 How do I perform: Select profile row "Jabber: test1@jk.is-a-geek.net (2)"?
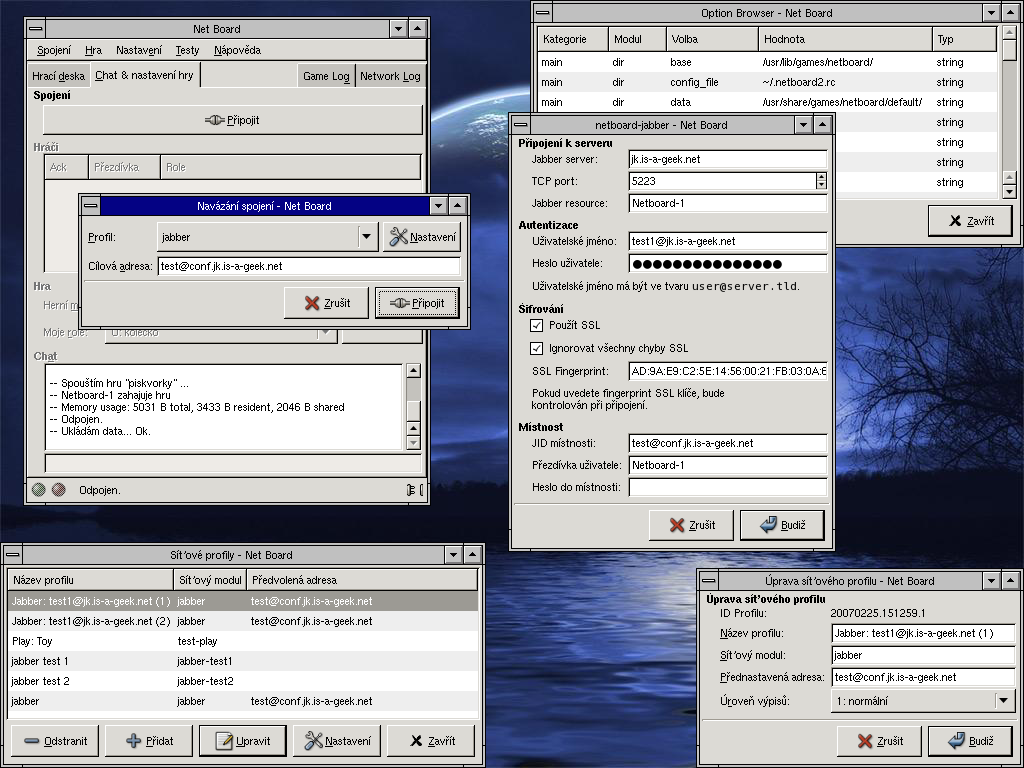pyautogui.click(x=243, y=621)
